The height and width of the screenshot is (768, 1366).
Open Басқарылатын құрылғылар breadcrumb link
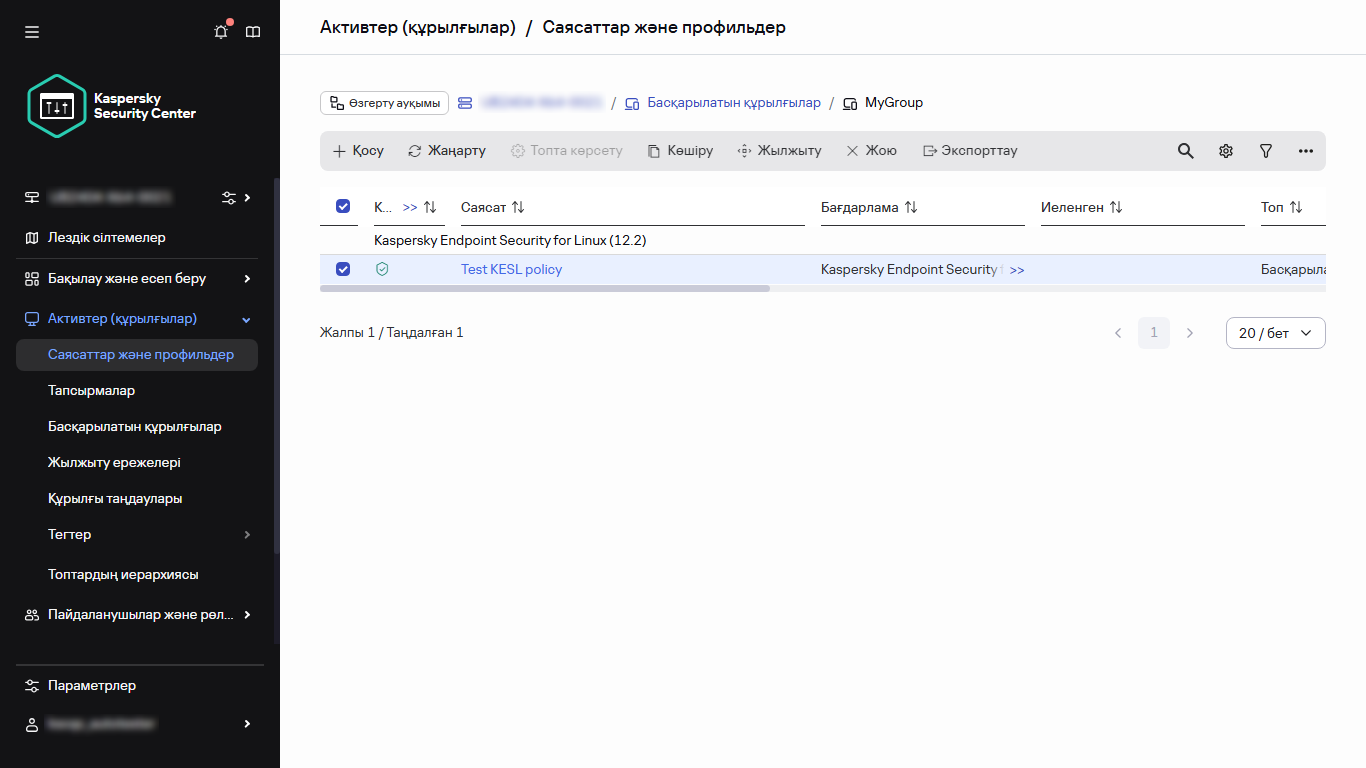pos(734,103)
